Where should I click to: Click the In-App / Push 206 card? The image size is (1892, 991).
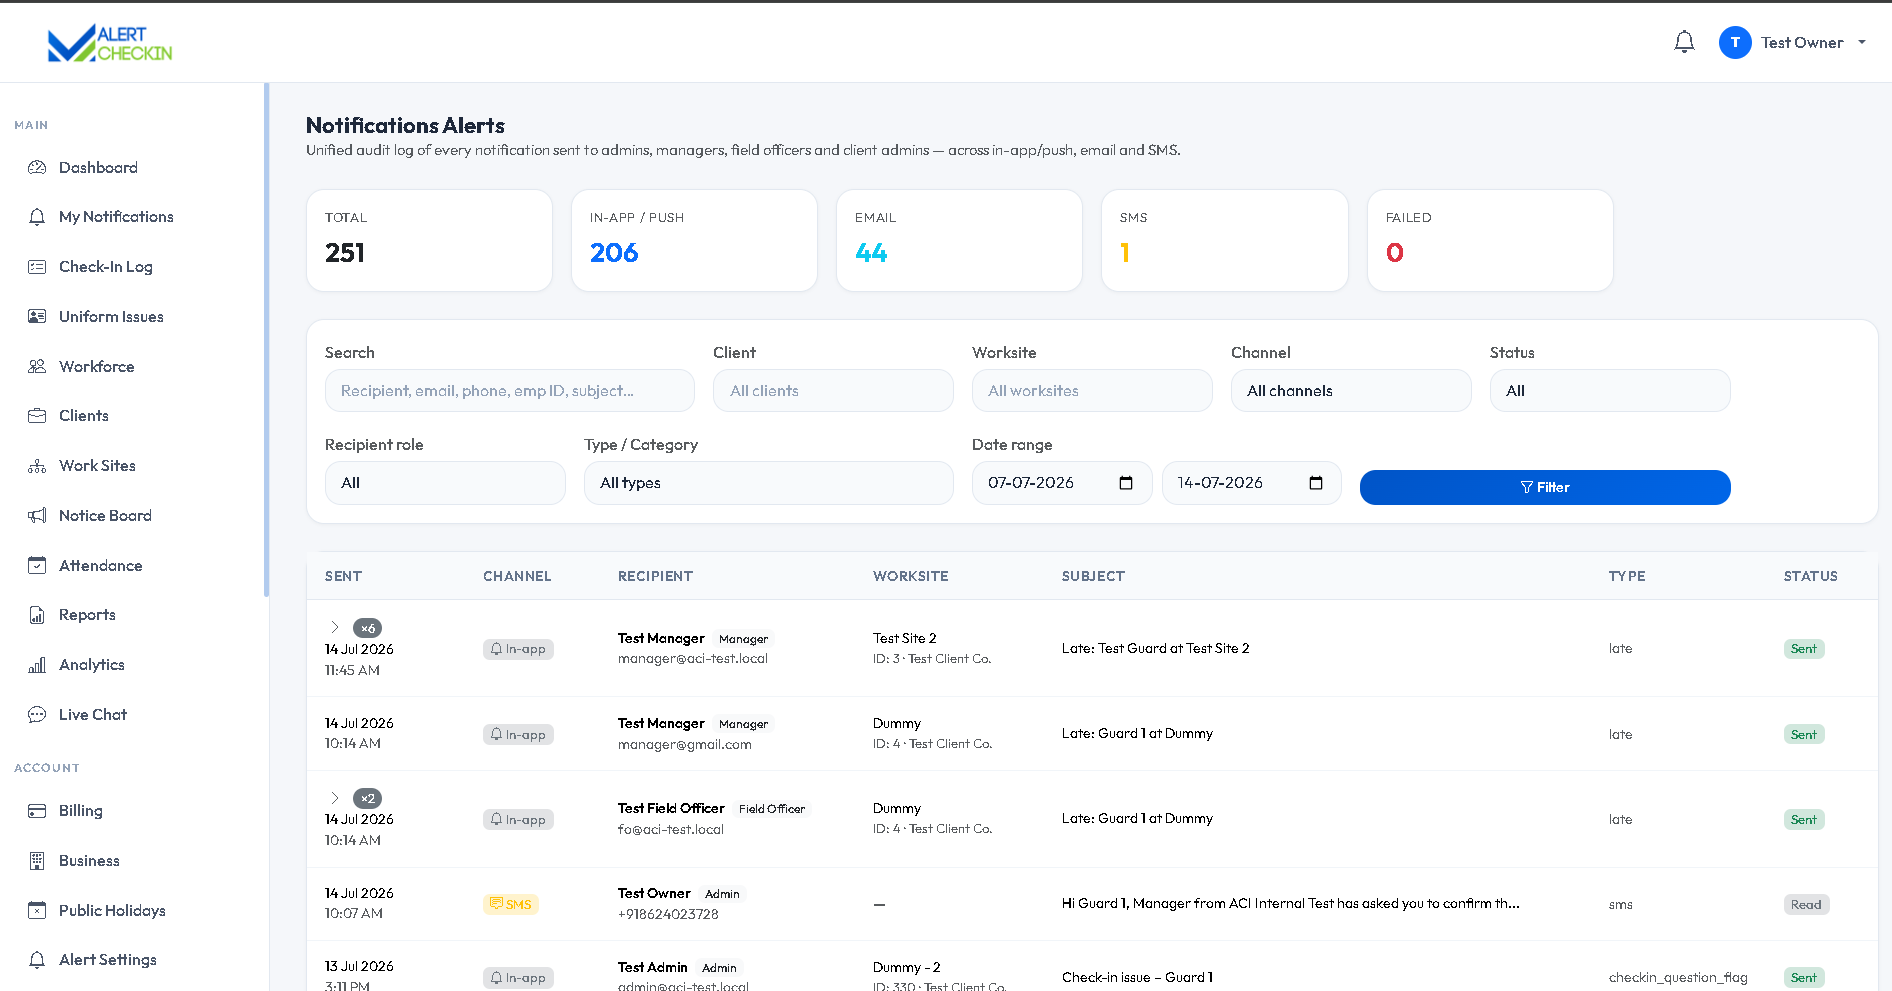694,240
